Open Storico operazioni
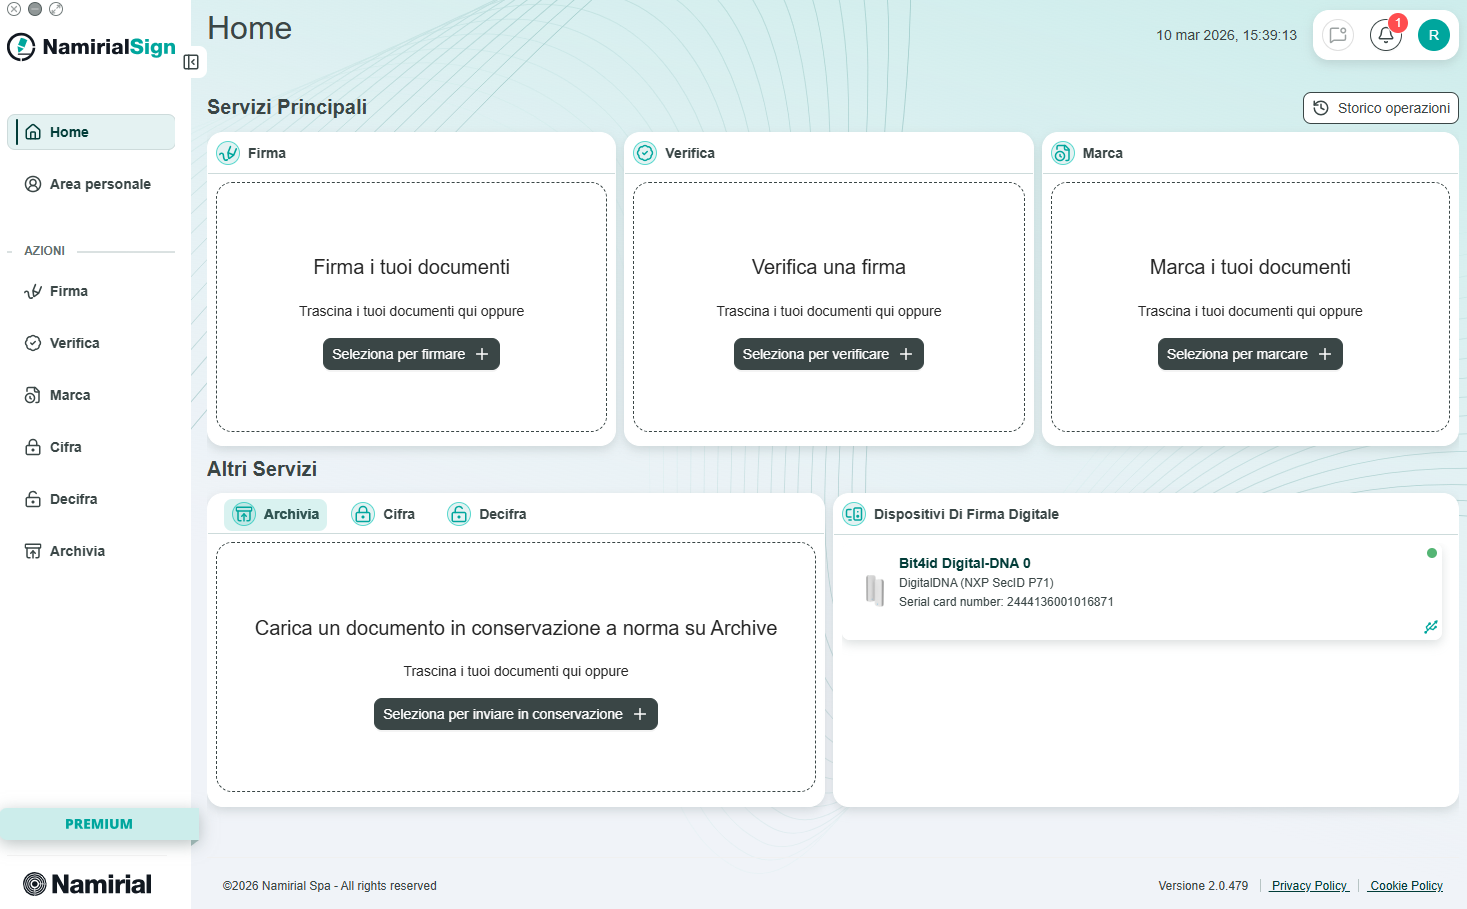The width and height of the screenshot is (1467, 909). [1380, 108]
